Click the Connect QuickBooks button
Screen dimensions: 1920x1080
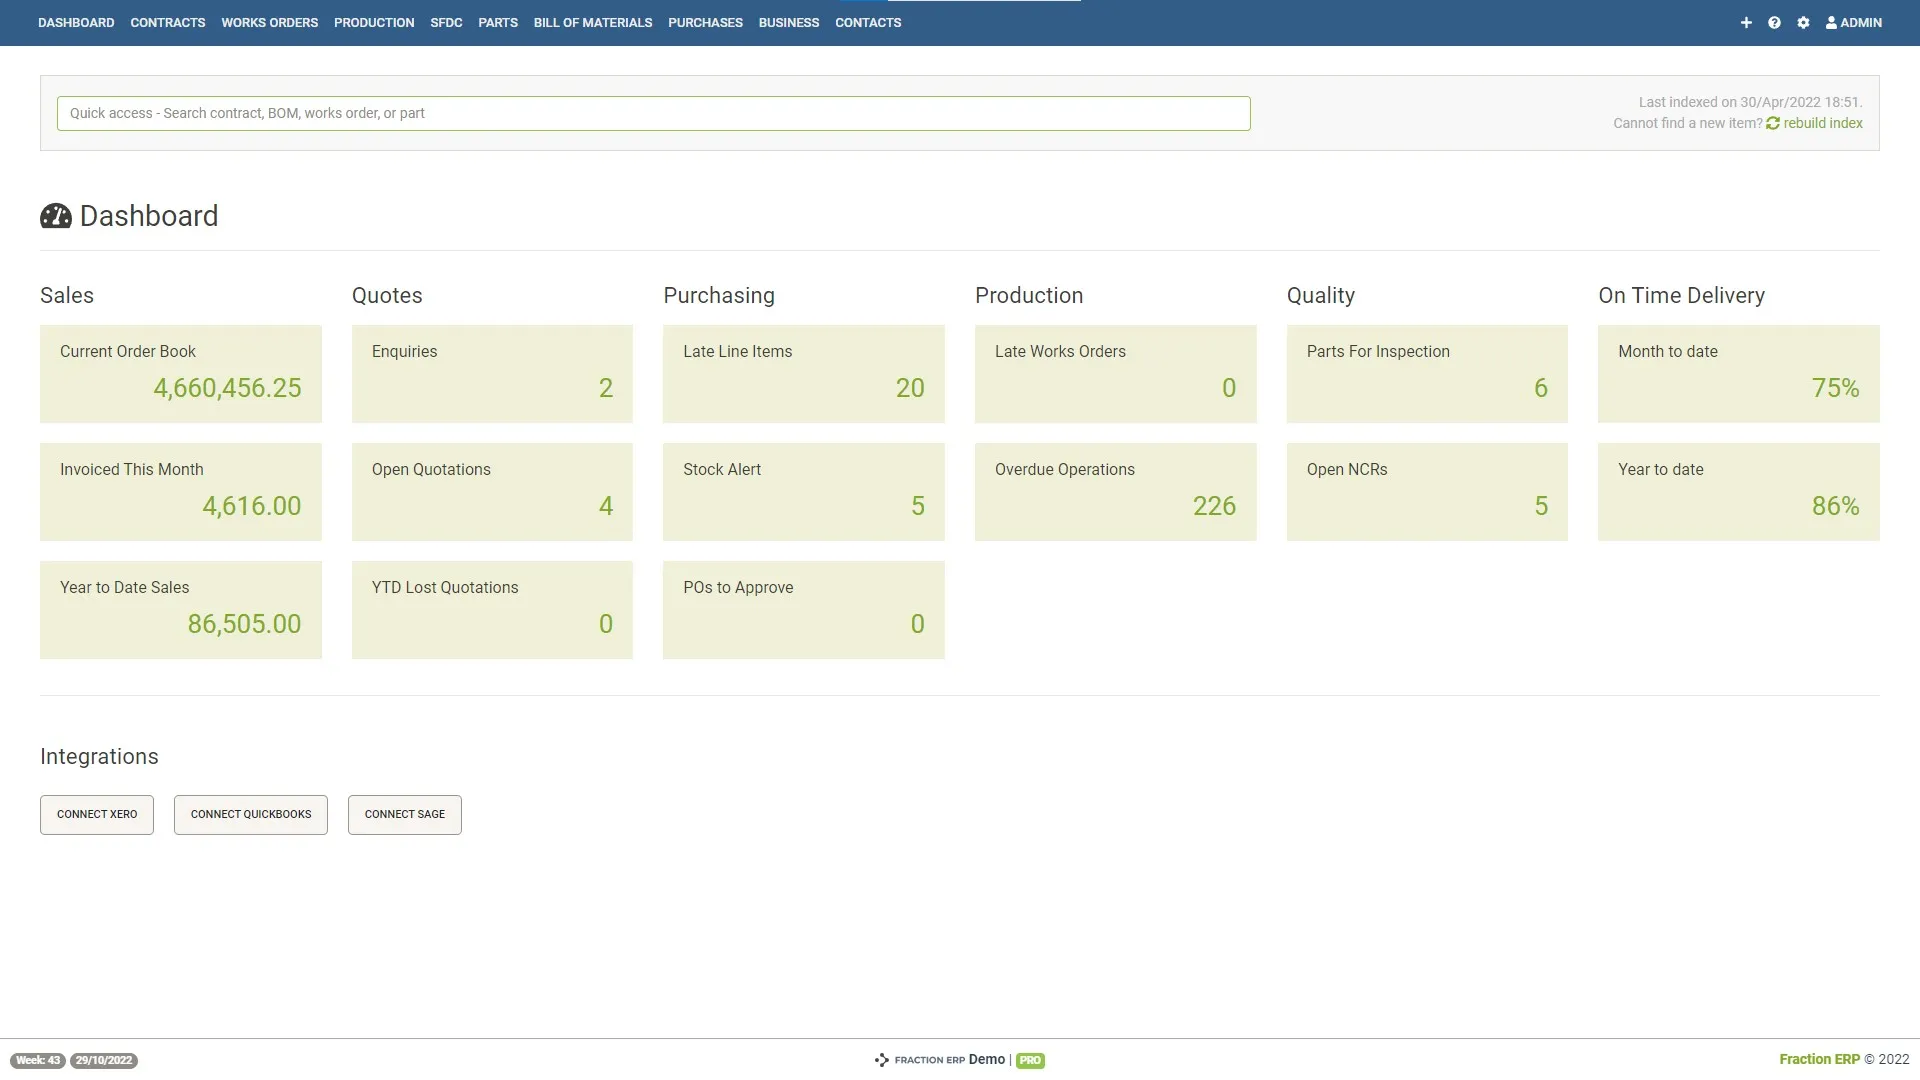click(251, 814)
